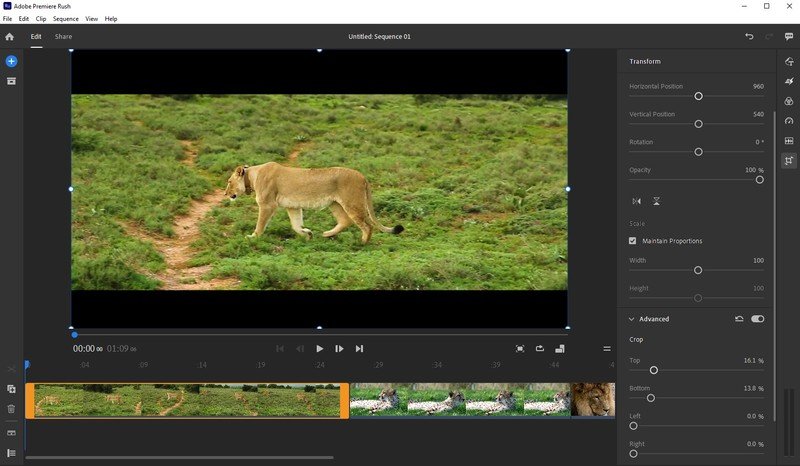
Task: Collapse the Advanced section chevron
Action: 631,319
